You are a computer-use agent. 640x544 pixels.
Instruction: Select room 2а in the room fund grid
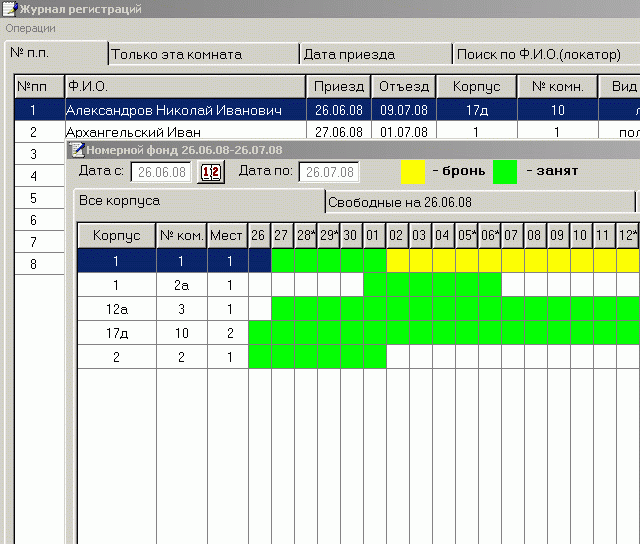[x=182, y=285]
